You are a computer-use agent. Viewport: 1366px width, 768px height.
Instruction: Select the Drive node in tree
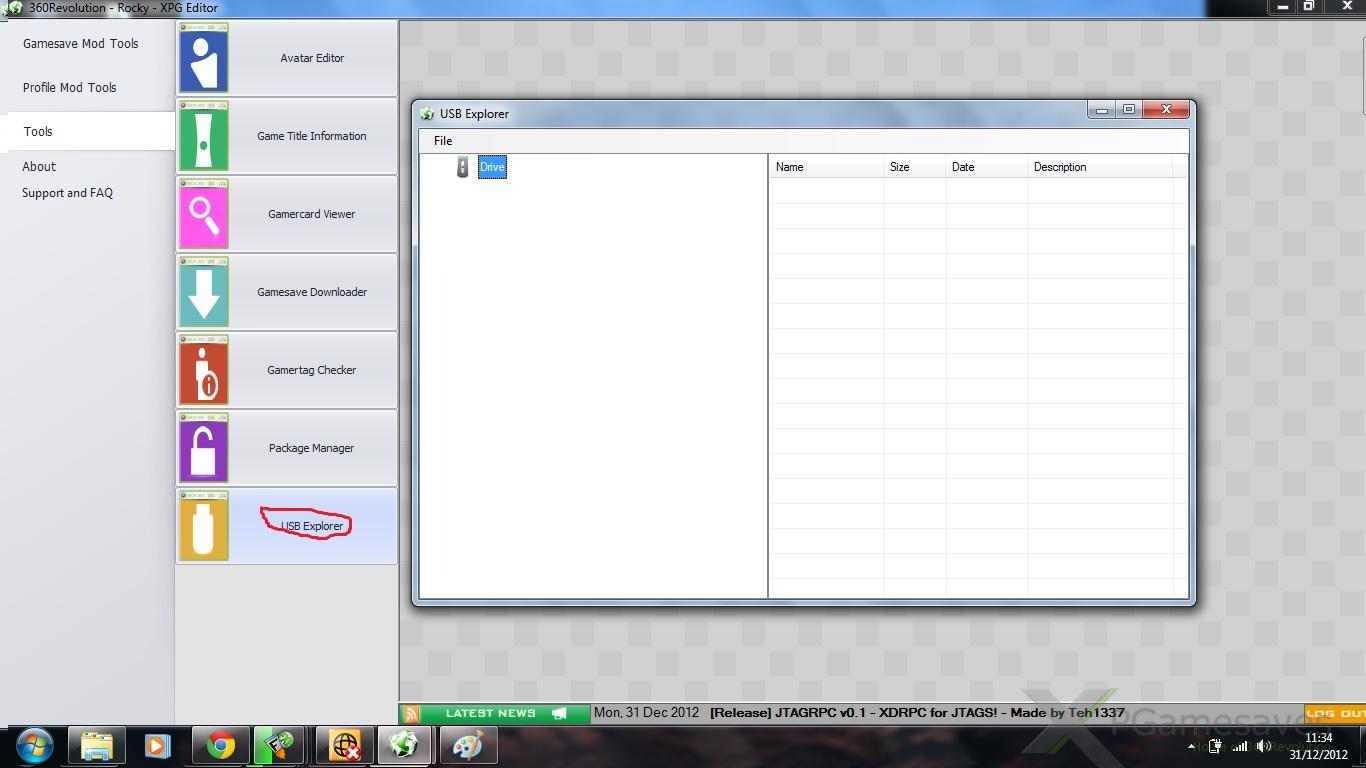click(x=492, y=167)
